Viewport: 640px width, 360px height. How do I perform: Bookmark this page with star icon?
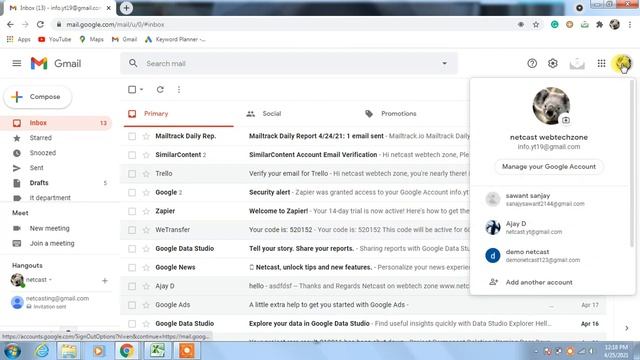pos(536,24)
